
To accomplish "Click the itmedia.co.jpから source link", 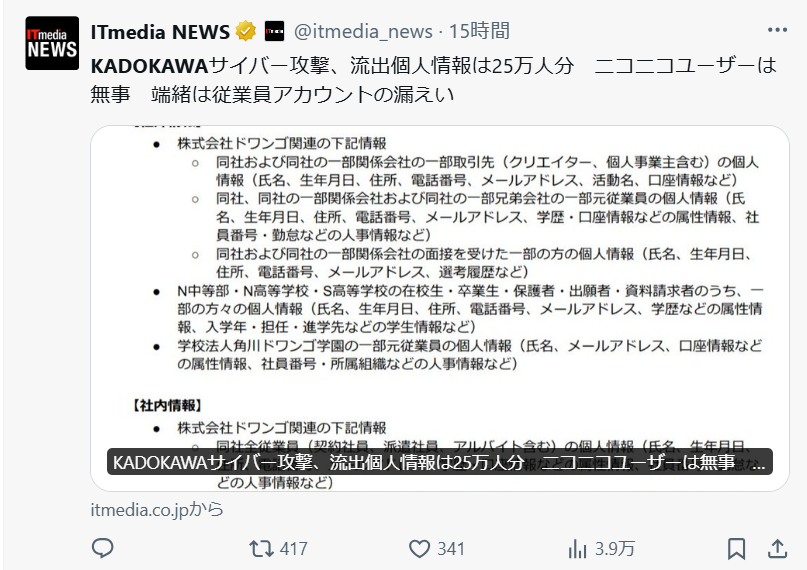I will point(157,509).
